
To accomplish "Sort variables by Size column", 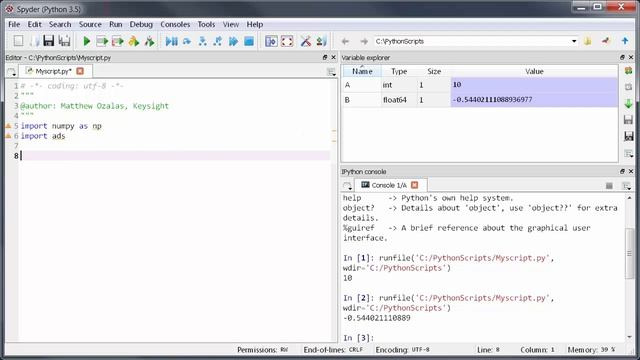I will [x=434, y=71].
